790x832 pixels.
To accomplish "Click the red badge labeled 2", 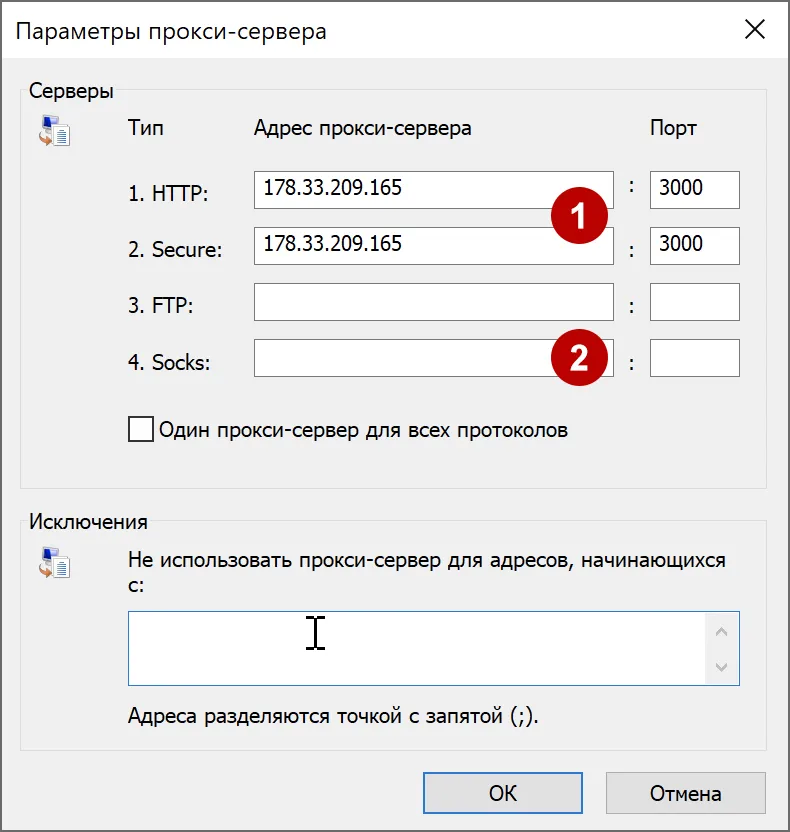I will (x=581, y=356).
